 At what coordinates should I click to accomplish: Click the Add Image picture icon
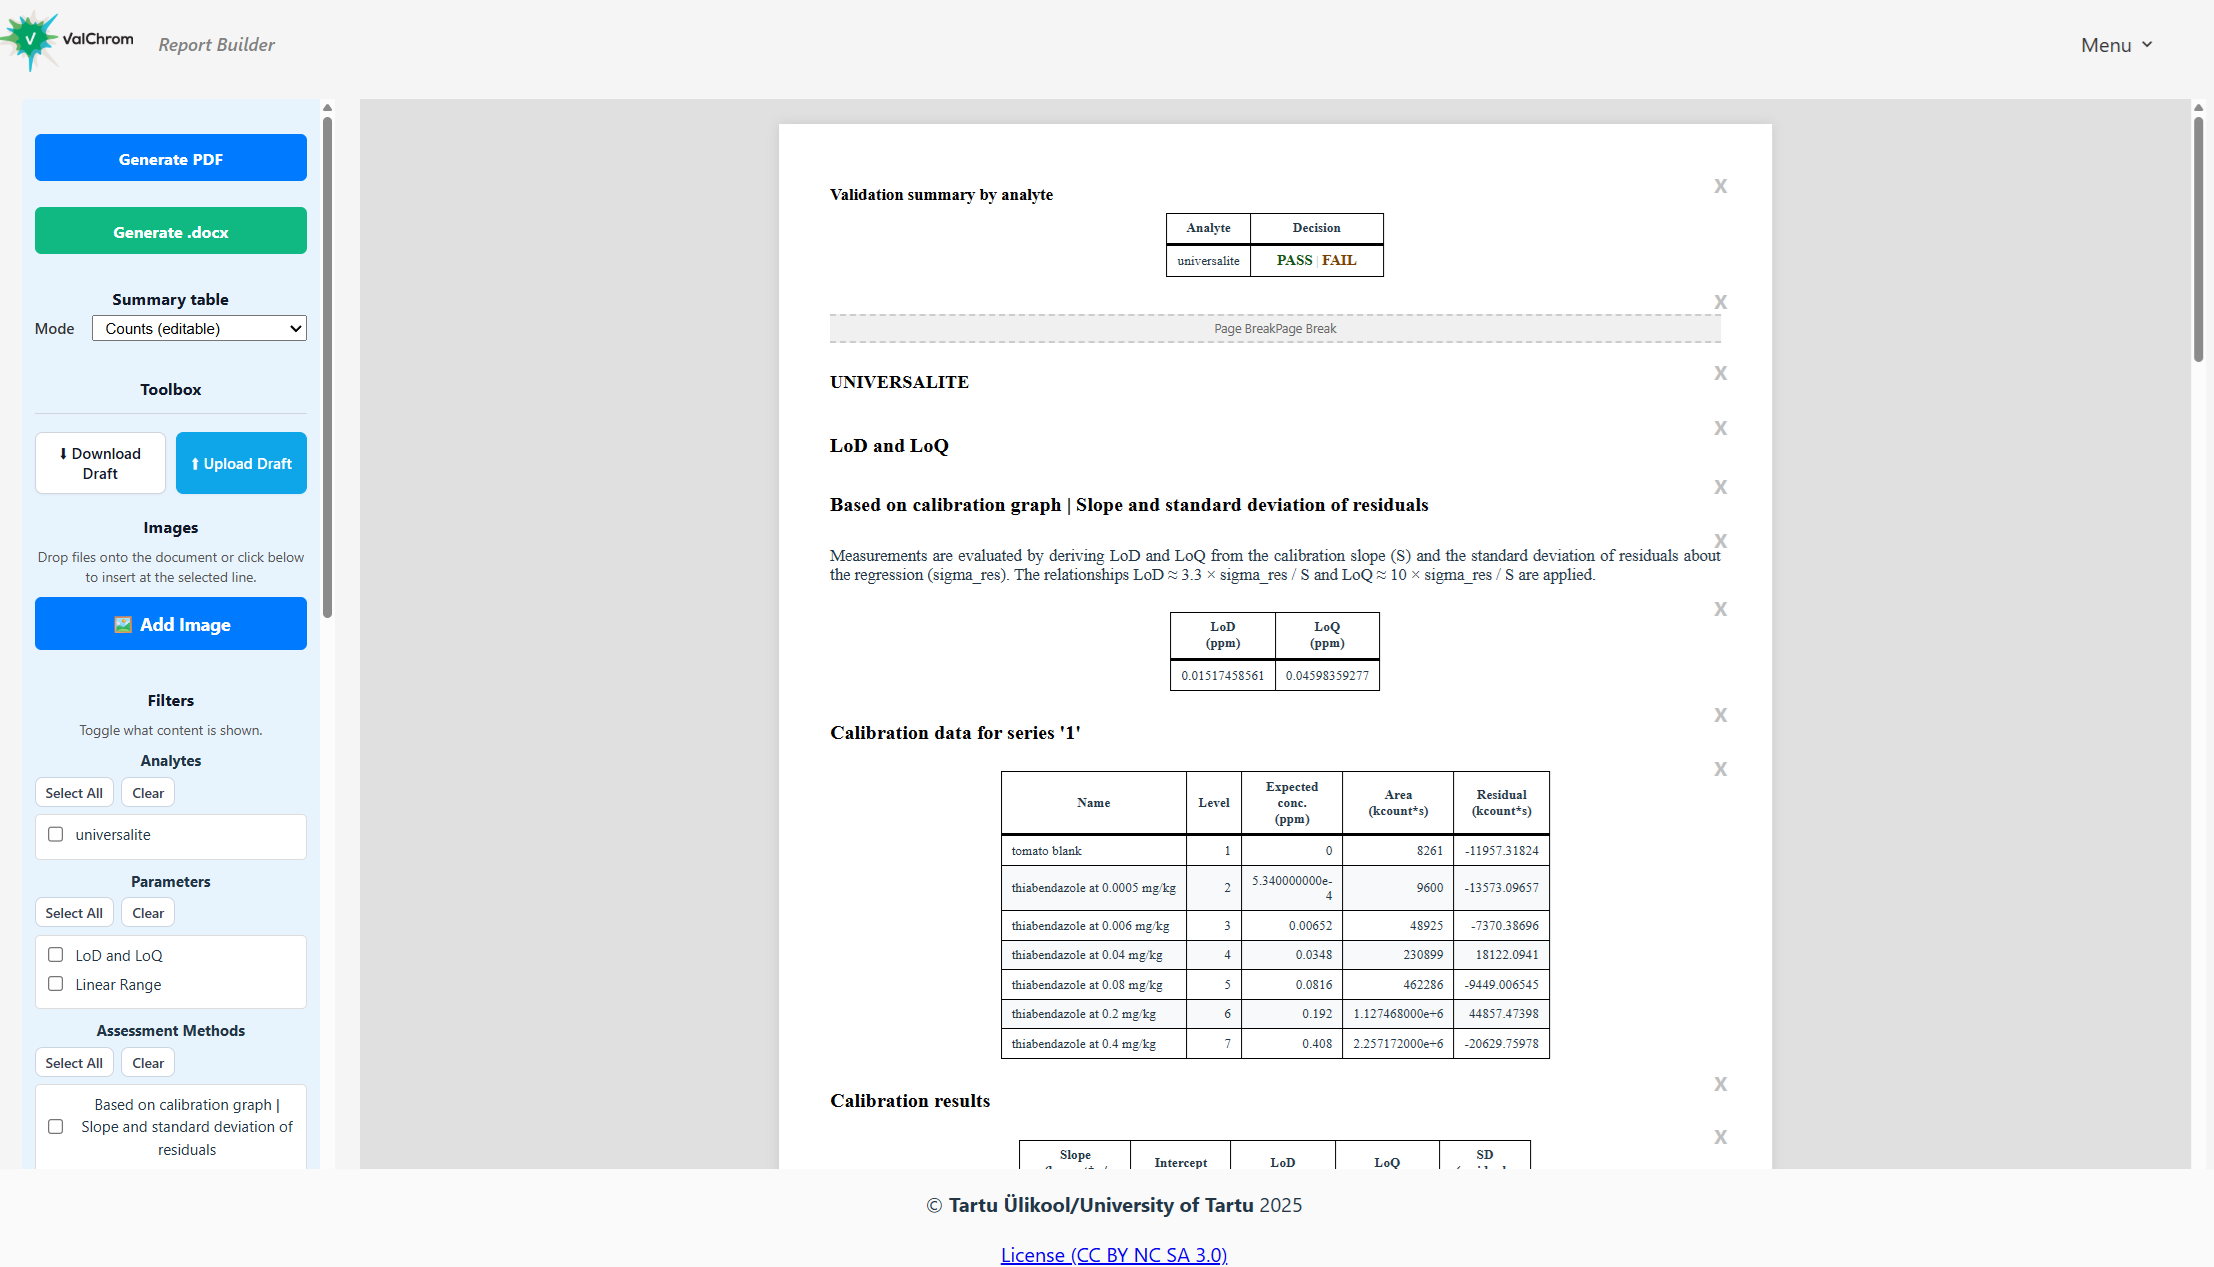coord(122,624)
